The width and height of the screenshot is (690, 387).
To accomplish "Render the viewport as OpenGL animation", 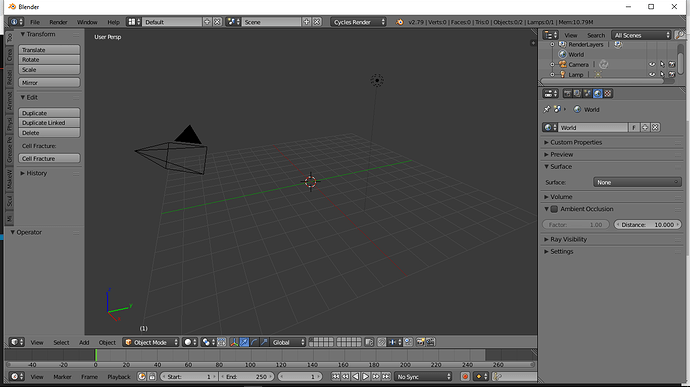I will tap(430, 342).
